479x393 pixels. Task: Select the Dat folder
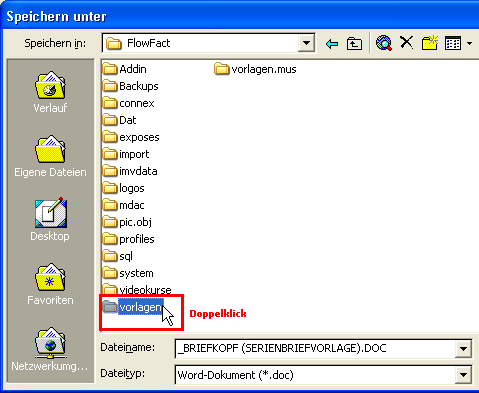click(119, 120)
